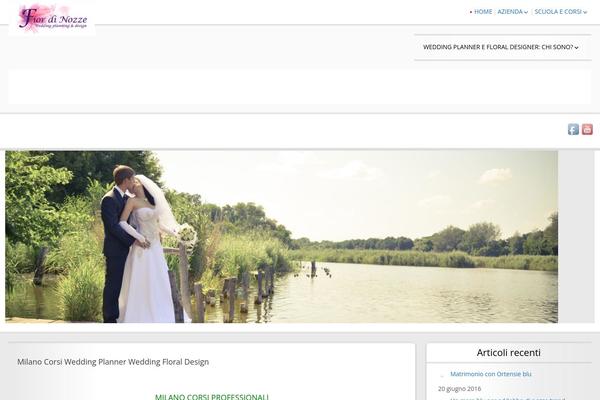Viewport: 600px width, 400px height.
Task: Go to the HOME menu item
Action: [483, 12]
